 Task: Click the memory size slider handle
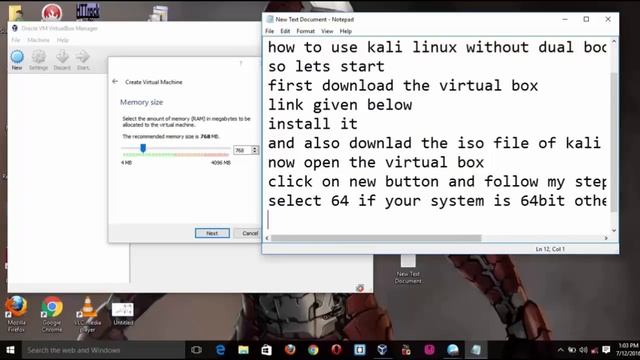143,148
